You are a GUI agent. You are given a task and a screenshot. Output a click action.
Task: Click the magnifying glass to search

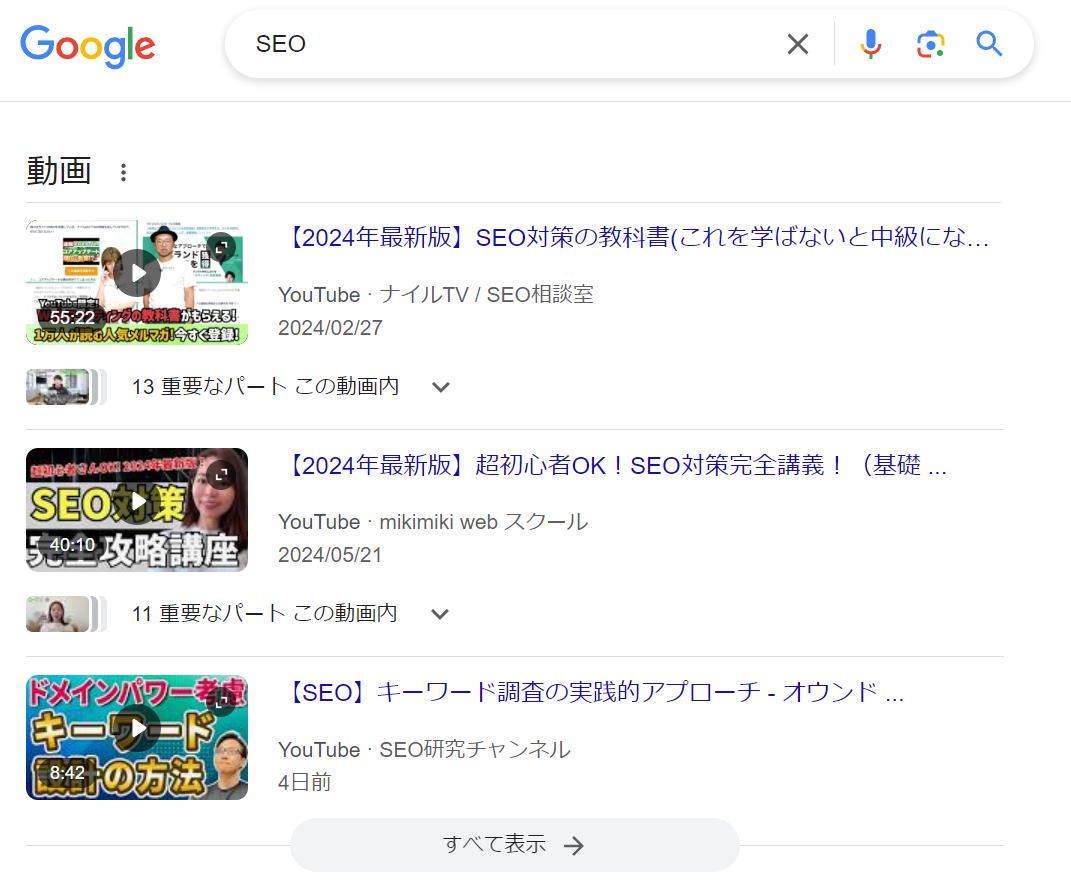(988, 44)
